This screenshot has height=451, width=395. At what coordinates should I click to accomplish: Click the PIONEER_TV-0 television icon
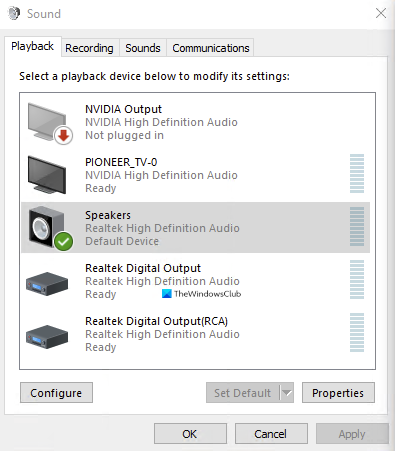coord(47,175)
